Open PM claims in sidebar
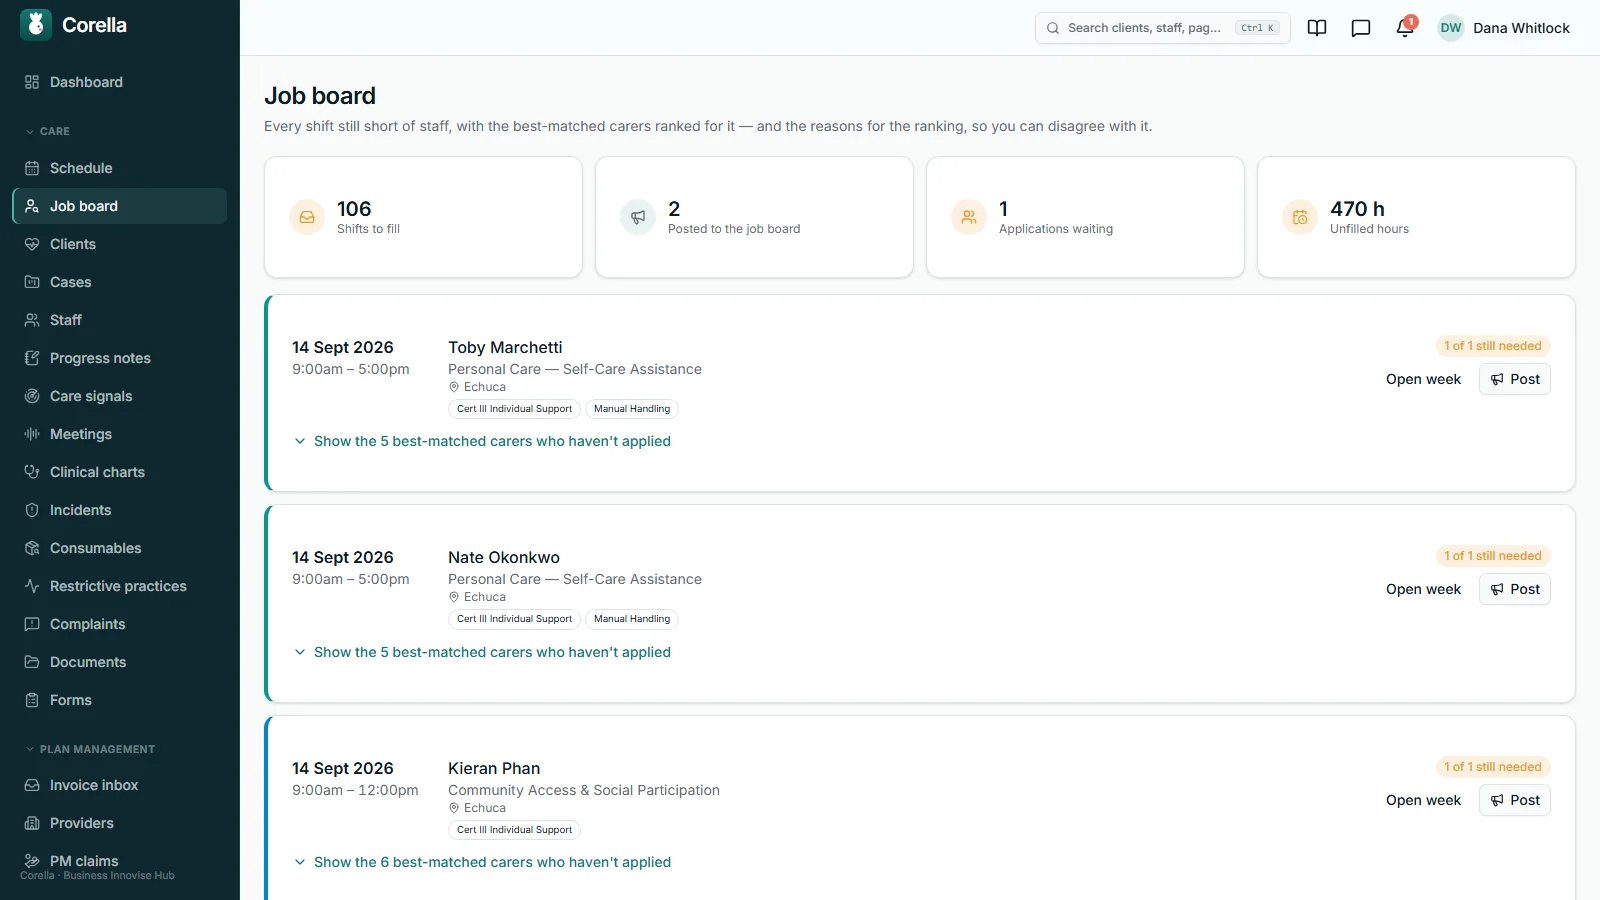The height and width of the screenshot is (900, 1600). [120, 861]
